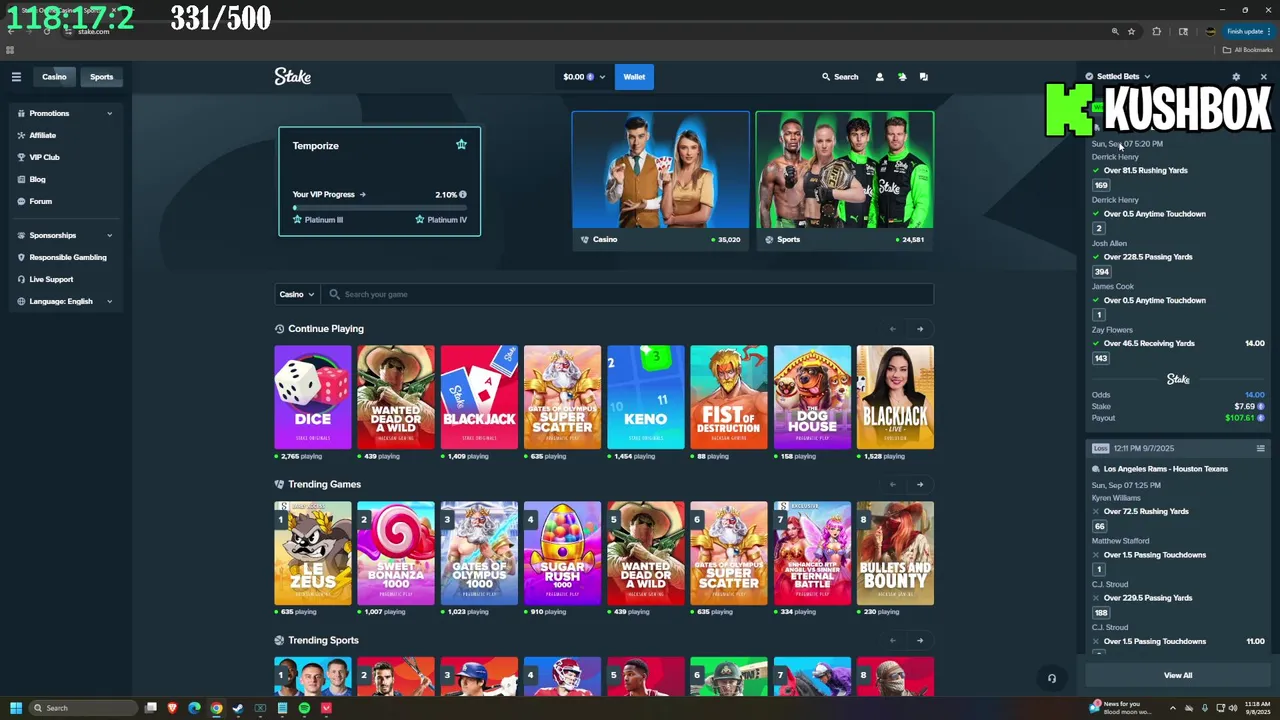Open the All Bookmarks folder
Image resolution: width=1280 pixels, height=720 pixels.
[x=1247, y=50]
